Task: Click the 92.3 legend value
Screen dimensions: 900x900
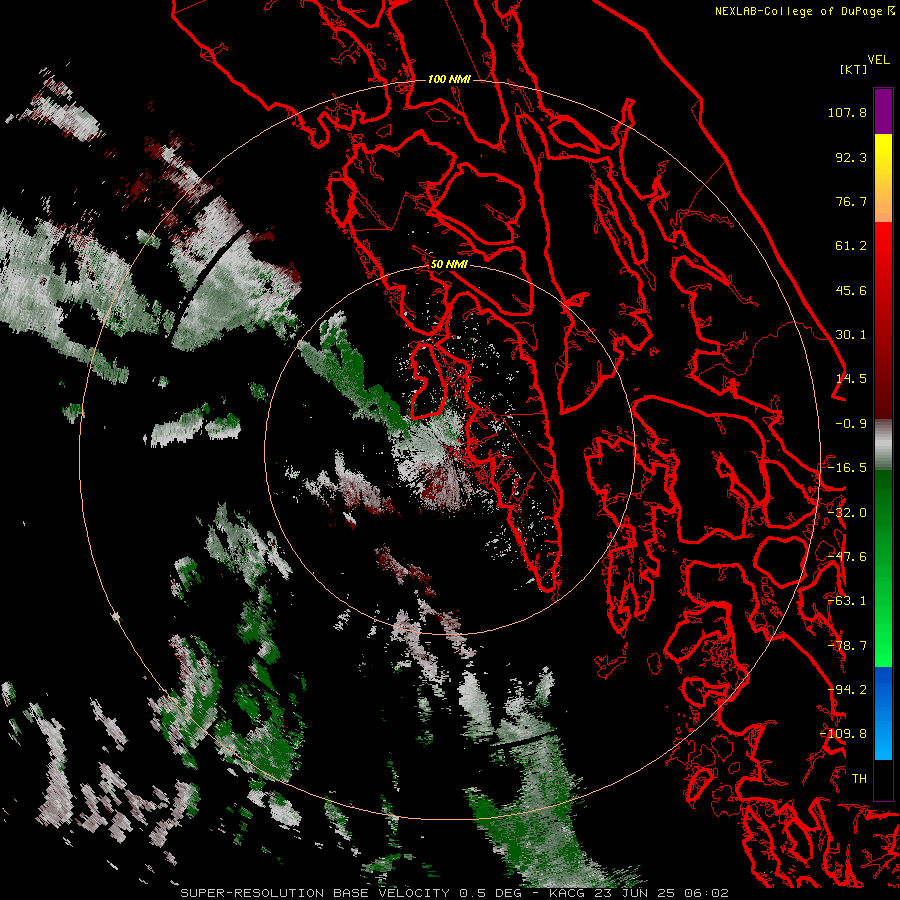Action: tap(851, 157)
